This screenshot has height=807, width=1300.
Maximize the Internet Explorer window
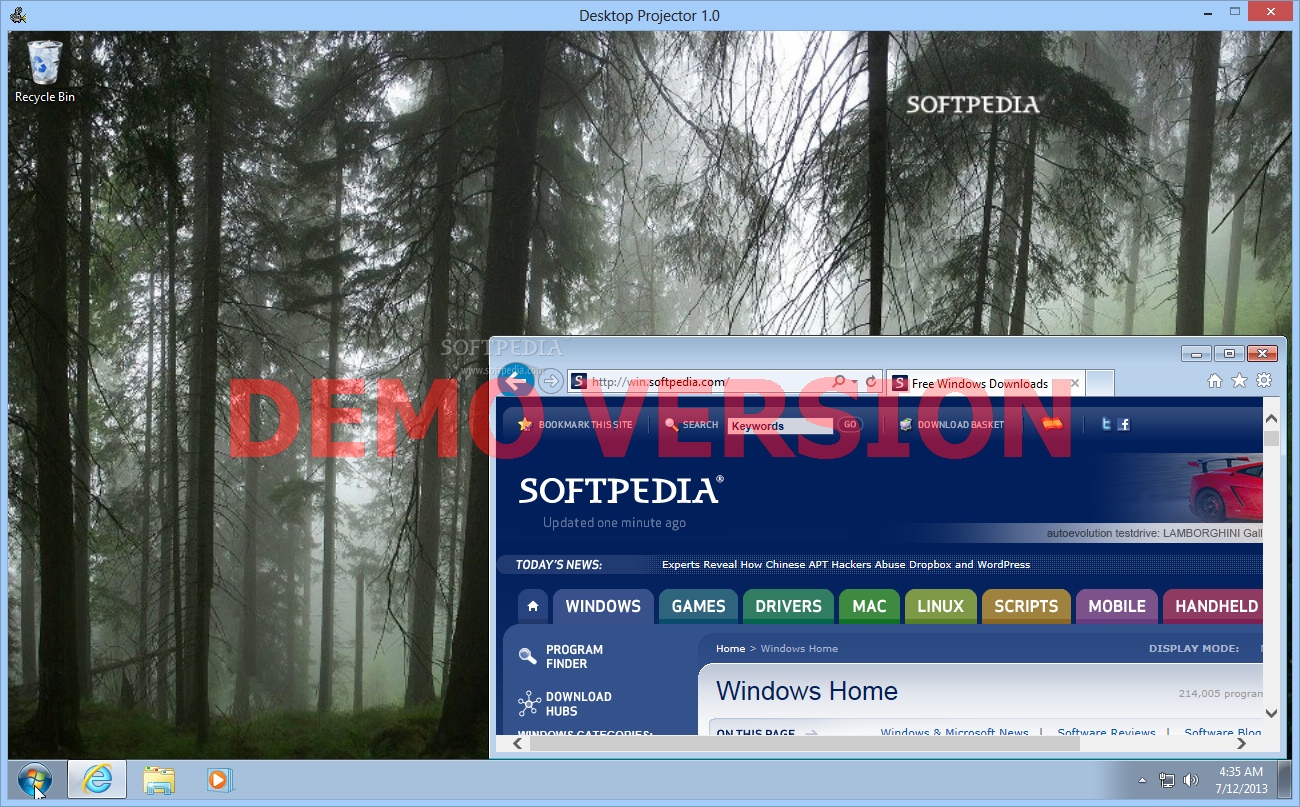pyautogui.click(x=1229, y=353)
